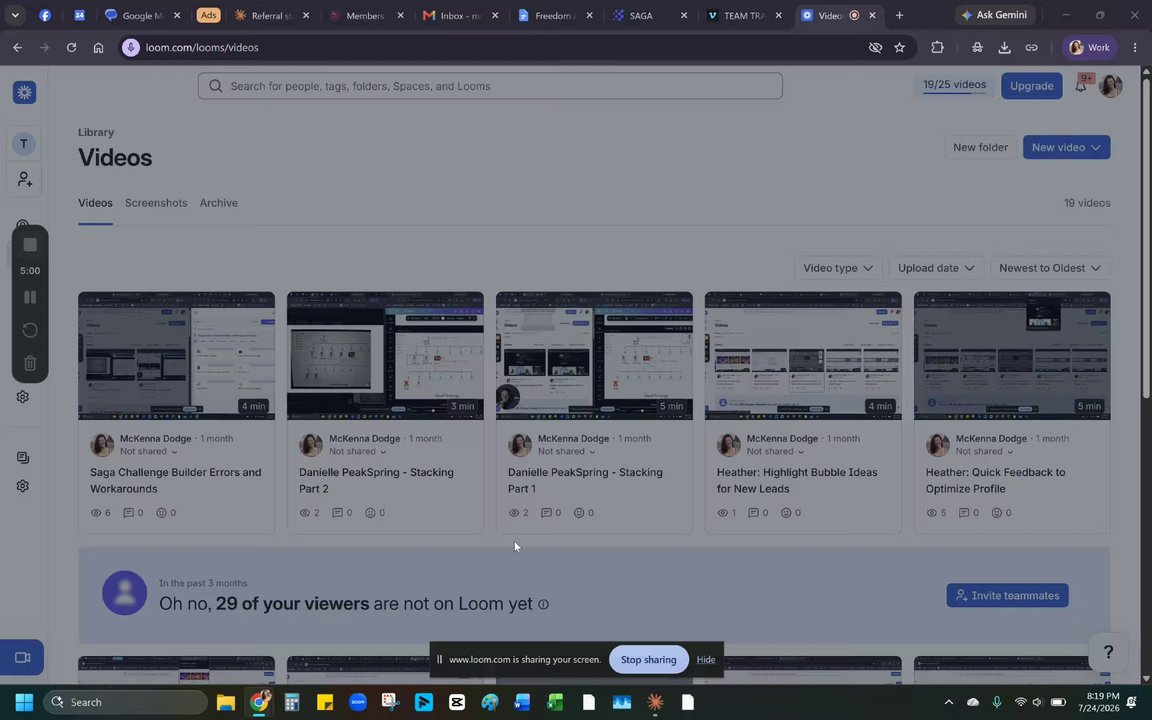
Task: Click the Loom search field
Action: coord(490,86)
